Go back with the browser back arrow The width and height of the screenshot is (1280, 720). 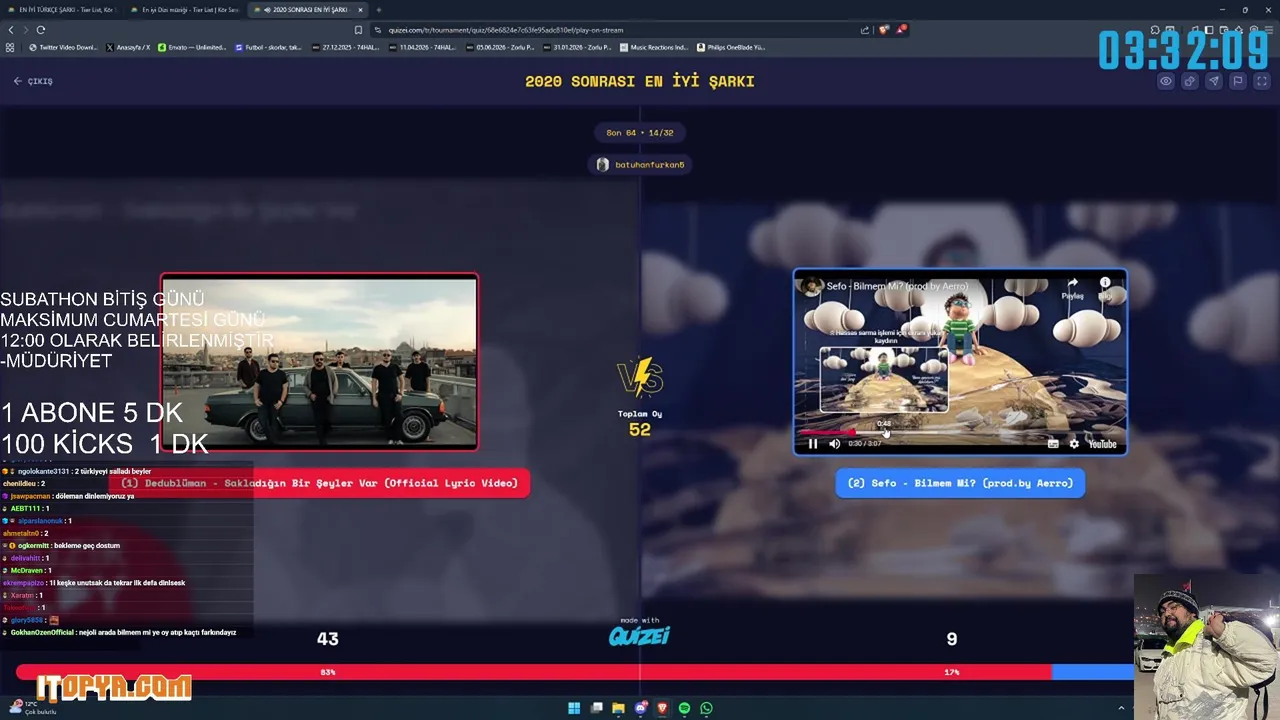(12, 30)
